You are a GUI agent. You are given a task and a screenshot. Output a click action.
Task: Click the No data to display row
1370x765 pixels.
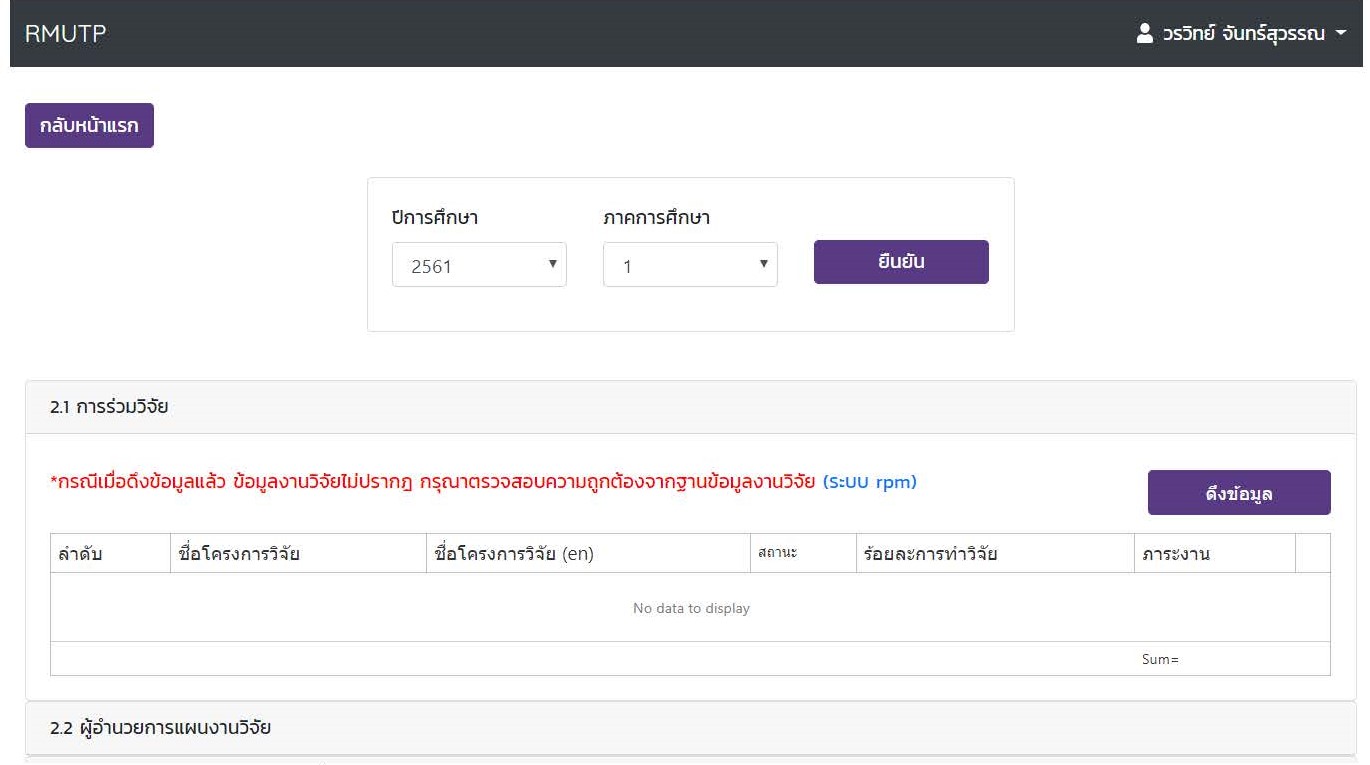click(x=690, y=608)
